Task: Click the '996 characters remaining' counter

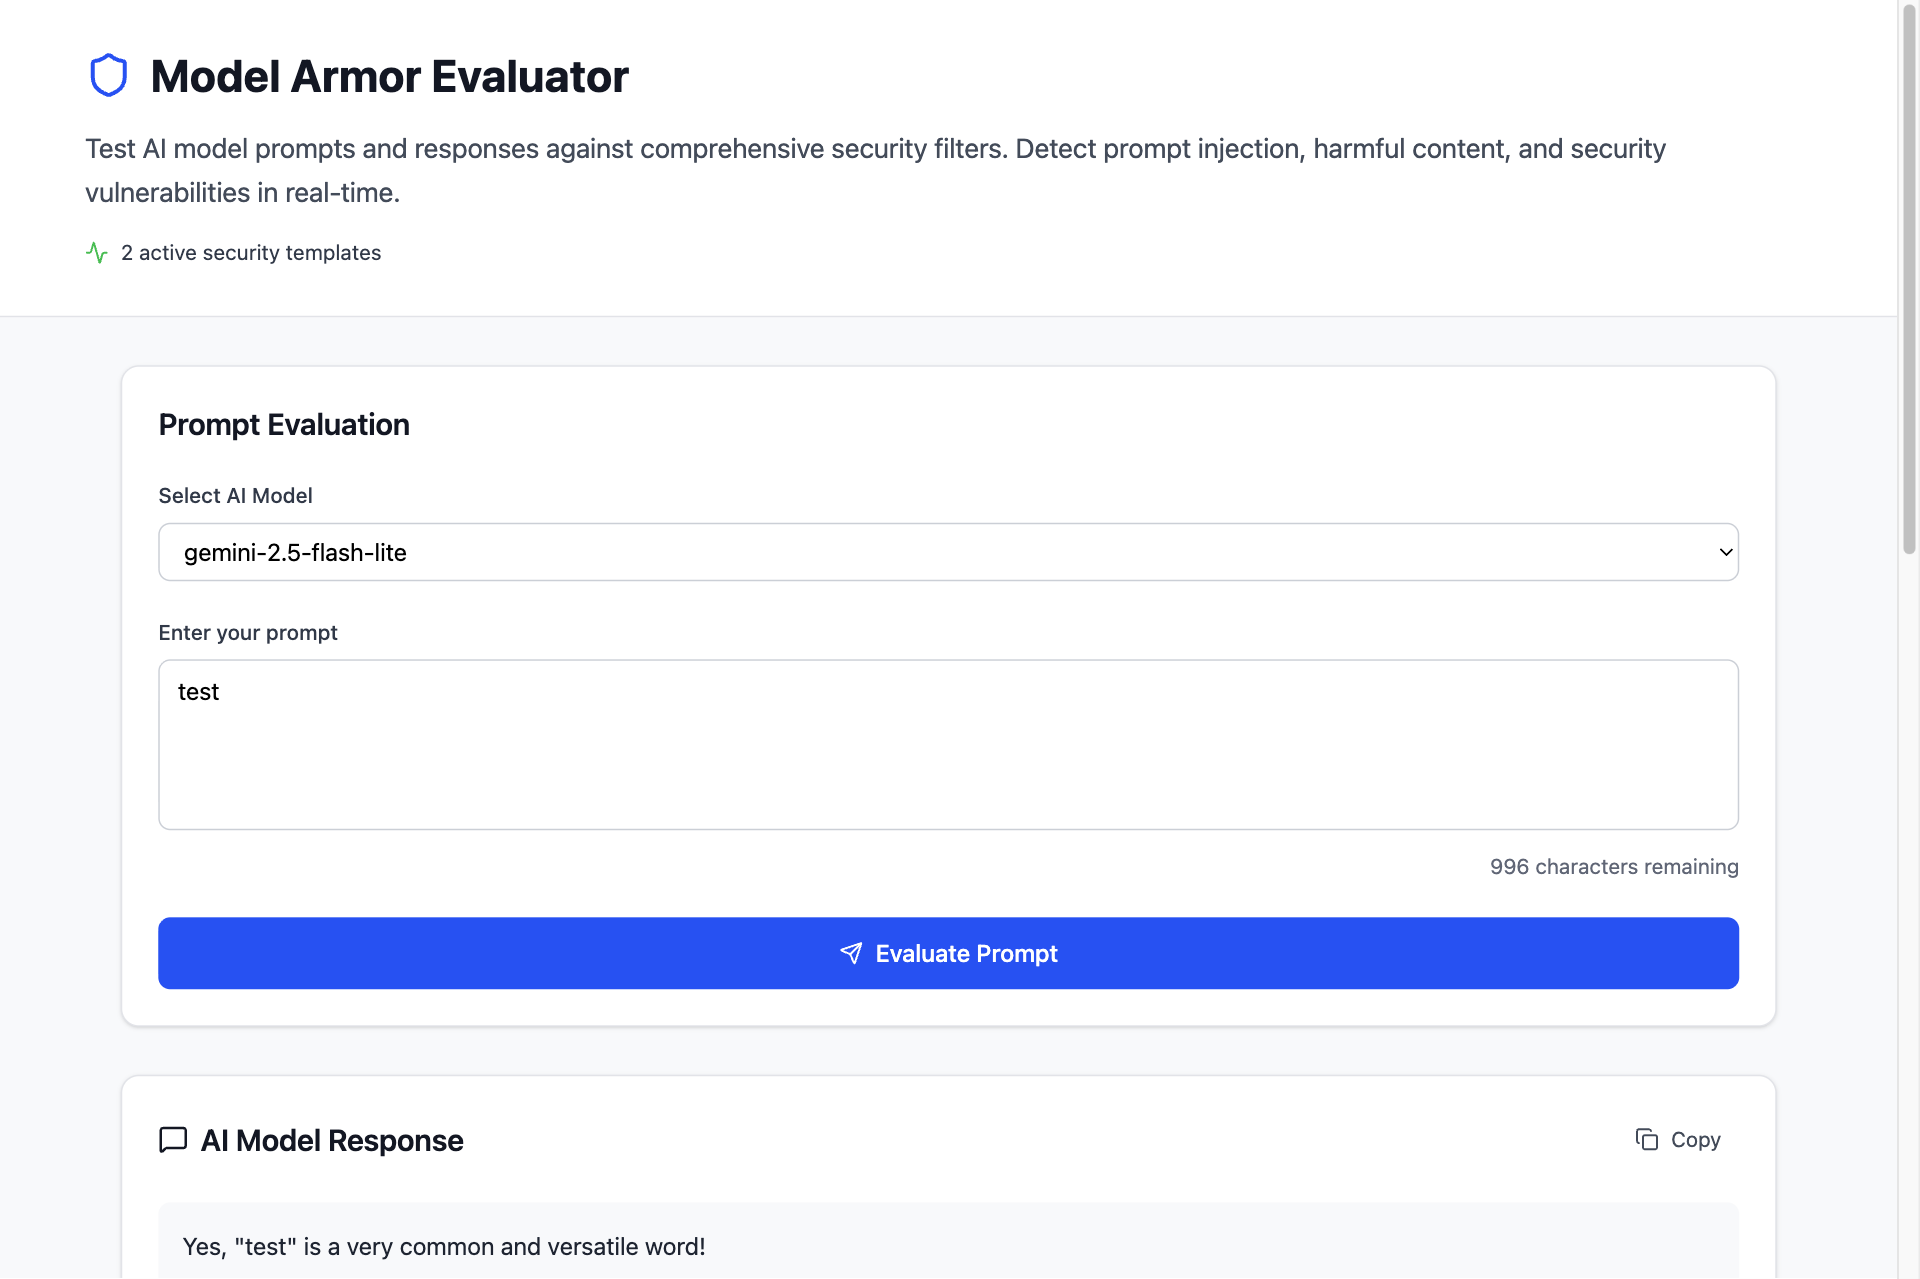Action: pyautogui.click(x=1613, y=867)
